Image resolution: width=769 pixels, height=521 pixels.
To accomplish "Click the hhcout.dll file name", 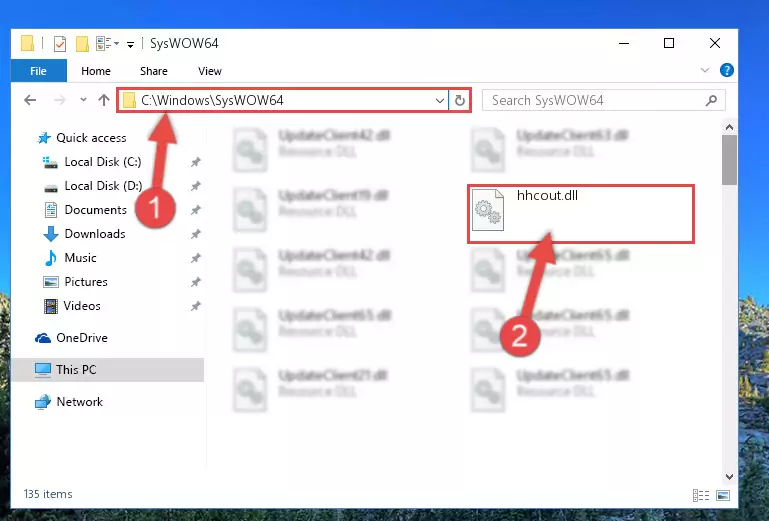I will [x=547, y=196].
